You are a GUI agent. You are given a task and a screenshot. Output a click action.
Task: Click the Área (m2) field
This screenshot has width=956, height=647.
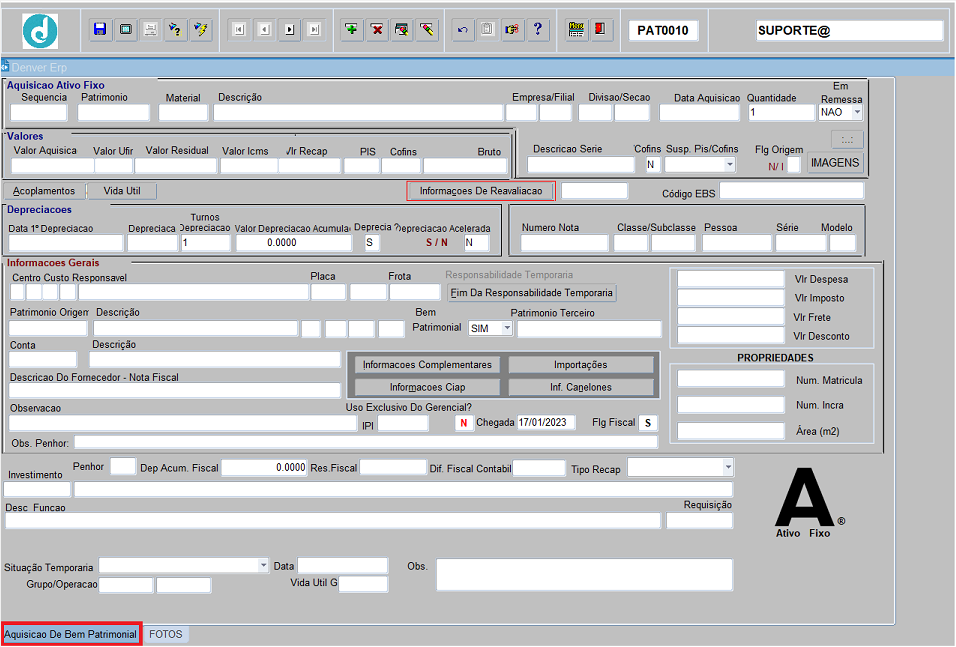click(730, 431)
